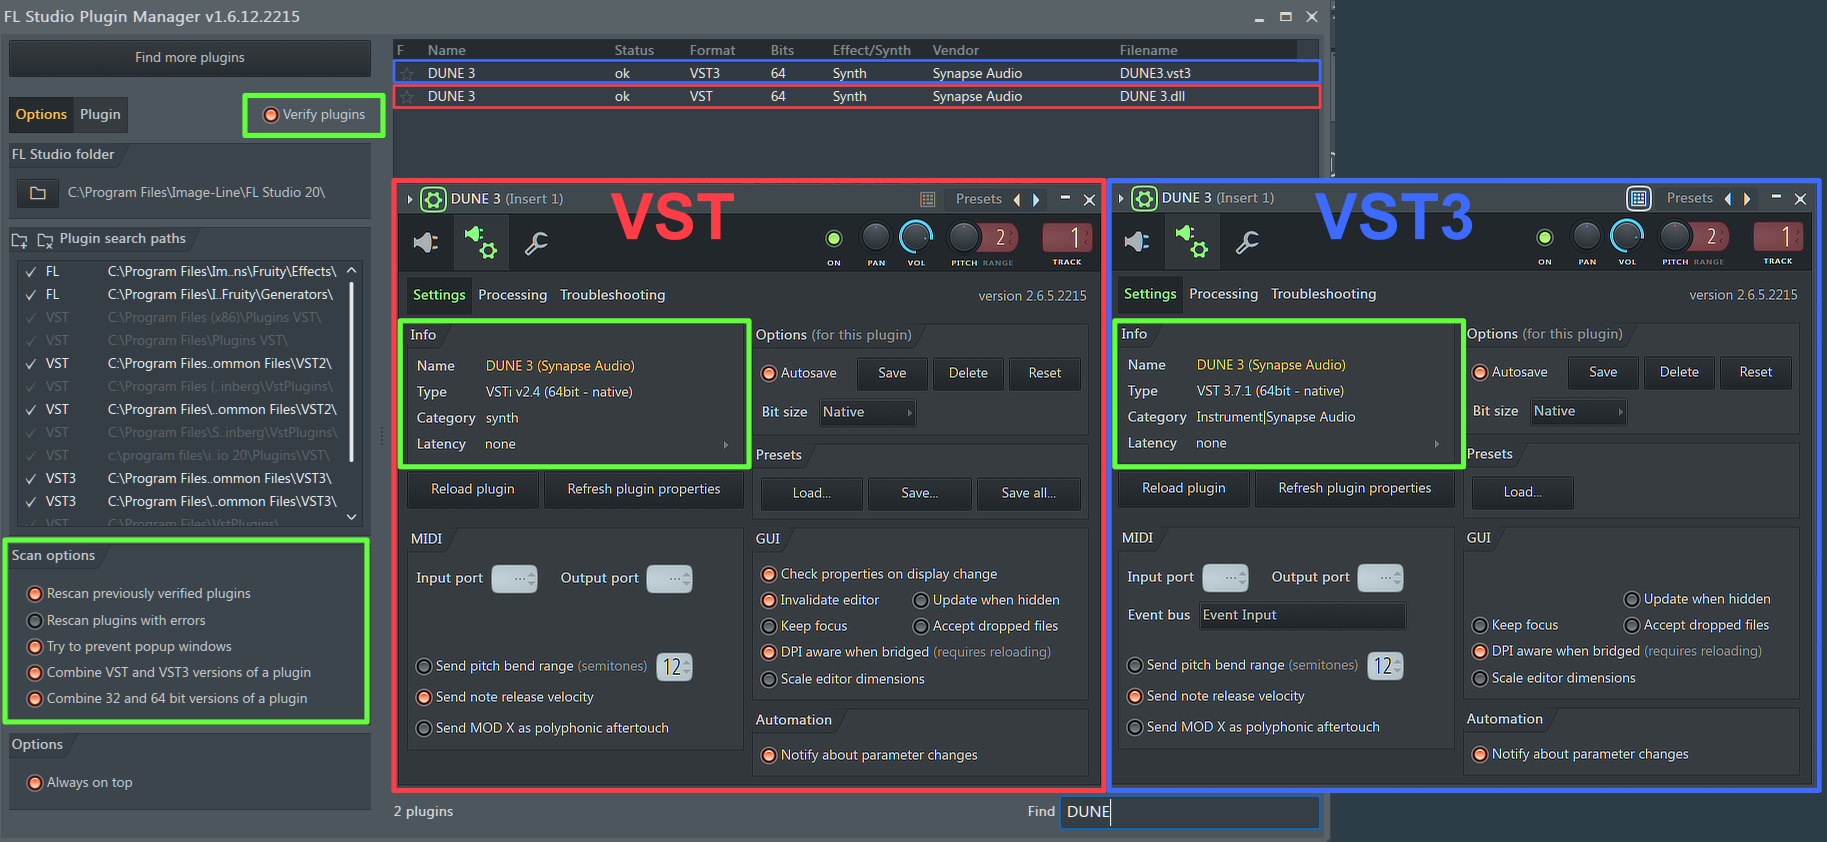Click DUNE 3 gear icon in VST title bar
This screenshot has height=842, width=1827.
pyautogui.click(x=433, y=199)
